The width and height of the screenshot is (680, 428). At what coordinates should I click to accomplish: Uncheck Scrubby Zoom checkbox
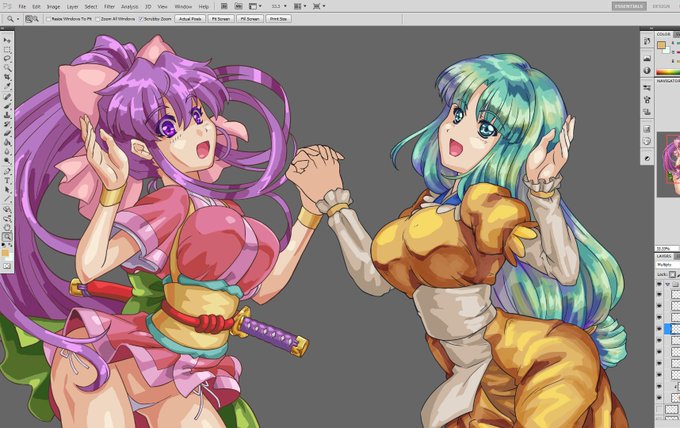click(x=141, y=19)
